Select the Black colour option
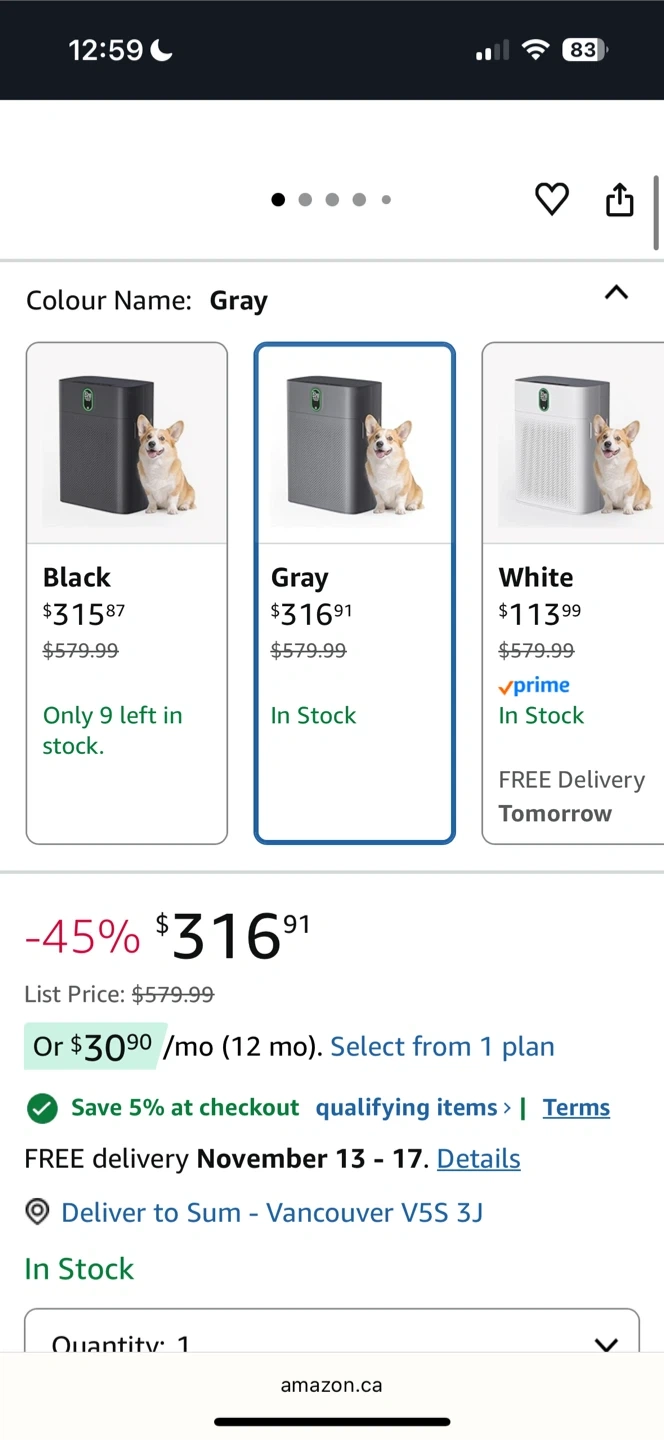The image size is (664, 1440). point(127,593)
